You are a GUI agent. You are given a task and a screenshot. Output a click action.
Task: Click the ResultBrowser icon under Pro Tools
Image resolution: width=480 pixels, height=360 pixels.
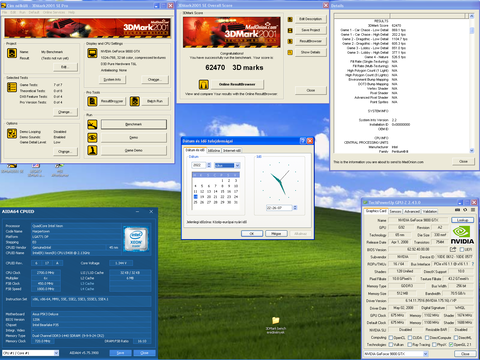92,101
